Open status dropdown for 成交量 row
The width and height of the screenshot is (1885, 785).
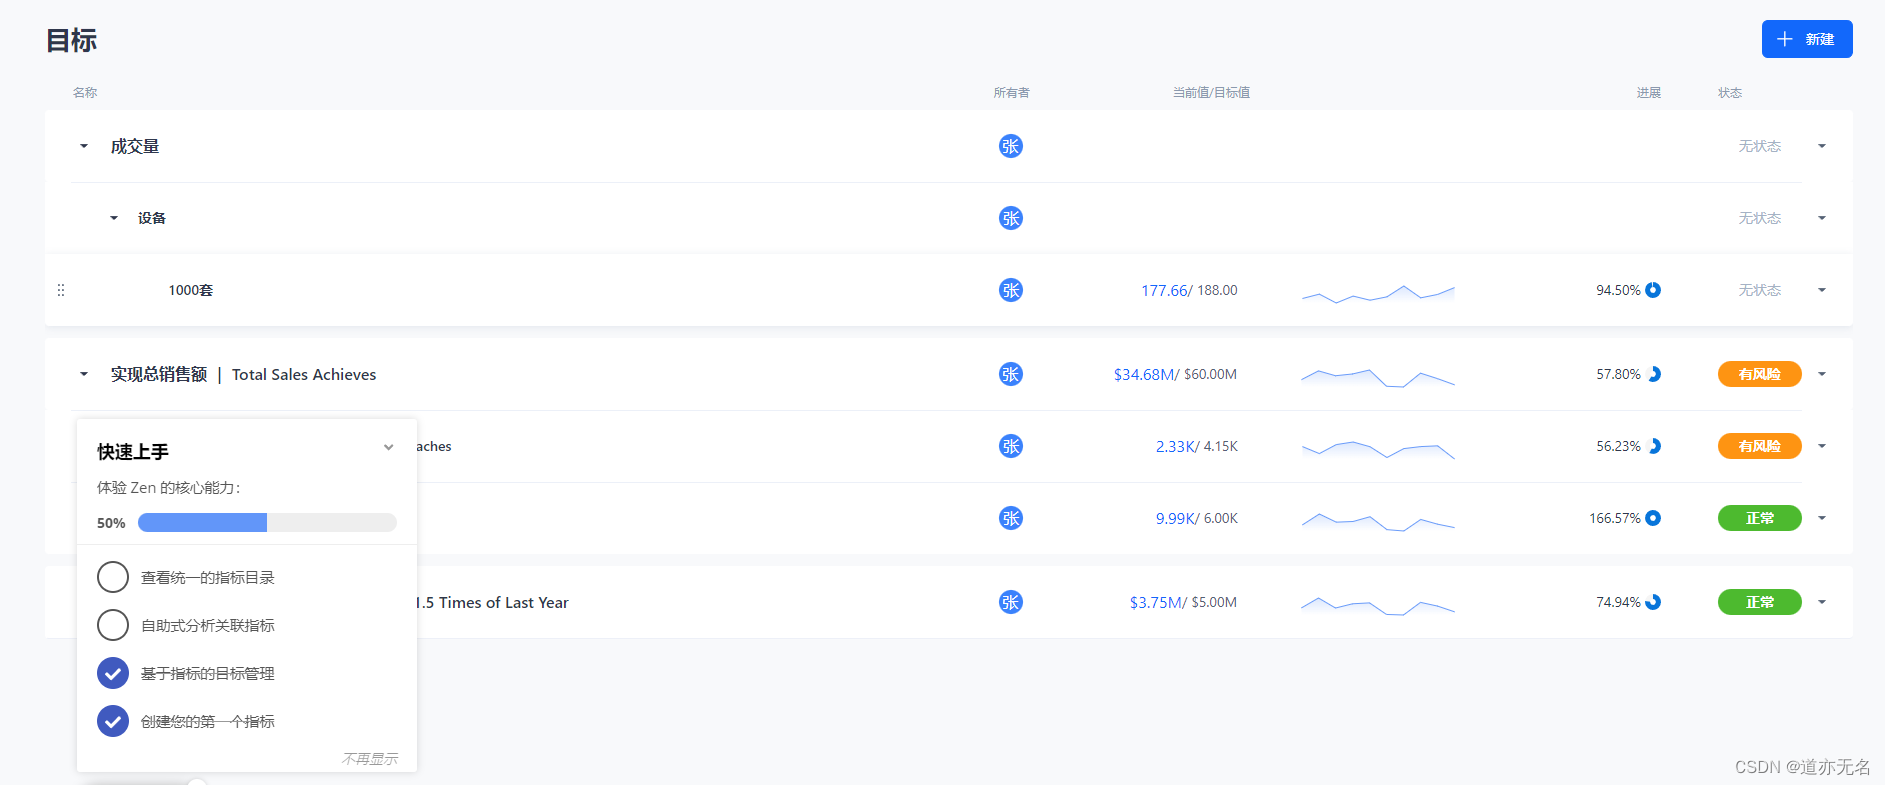pos(1822,146)
